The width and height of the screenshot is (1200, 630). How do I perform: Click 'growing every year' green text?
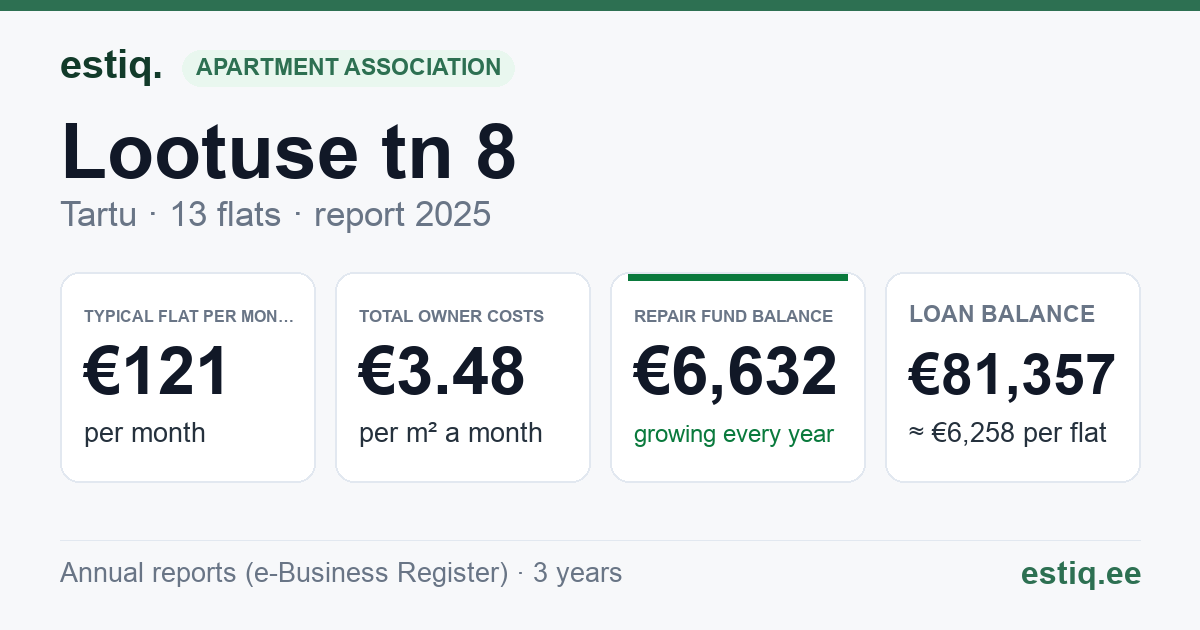[x=734, y=434]
